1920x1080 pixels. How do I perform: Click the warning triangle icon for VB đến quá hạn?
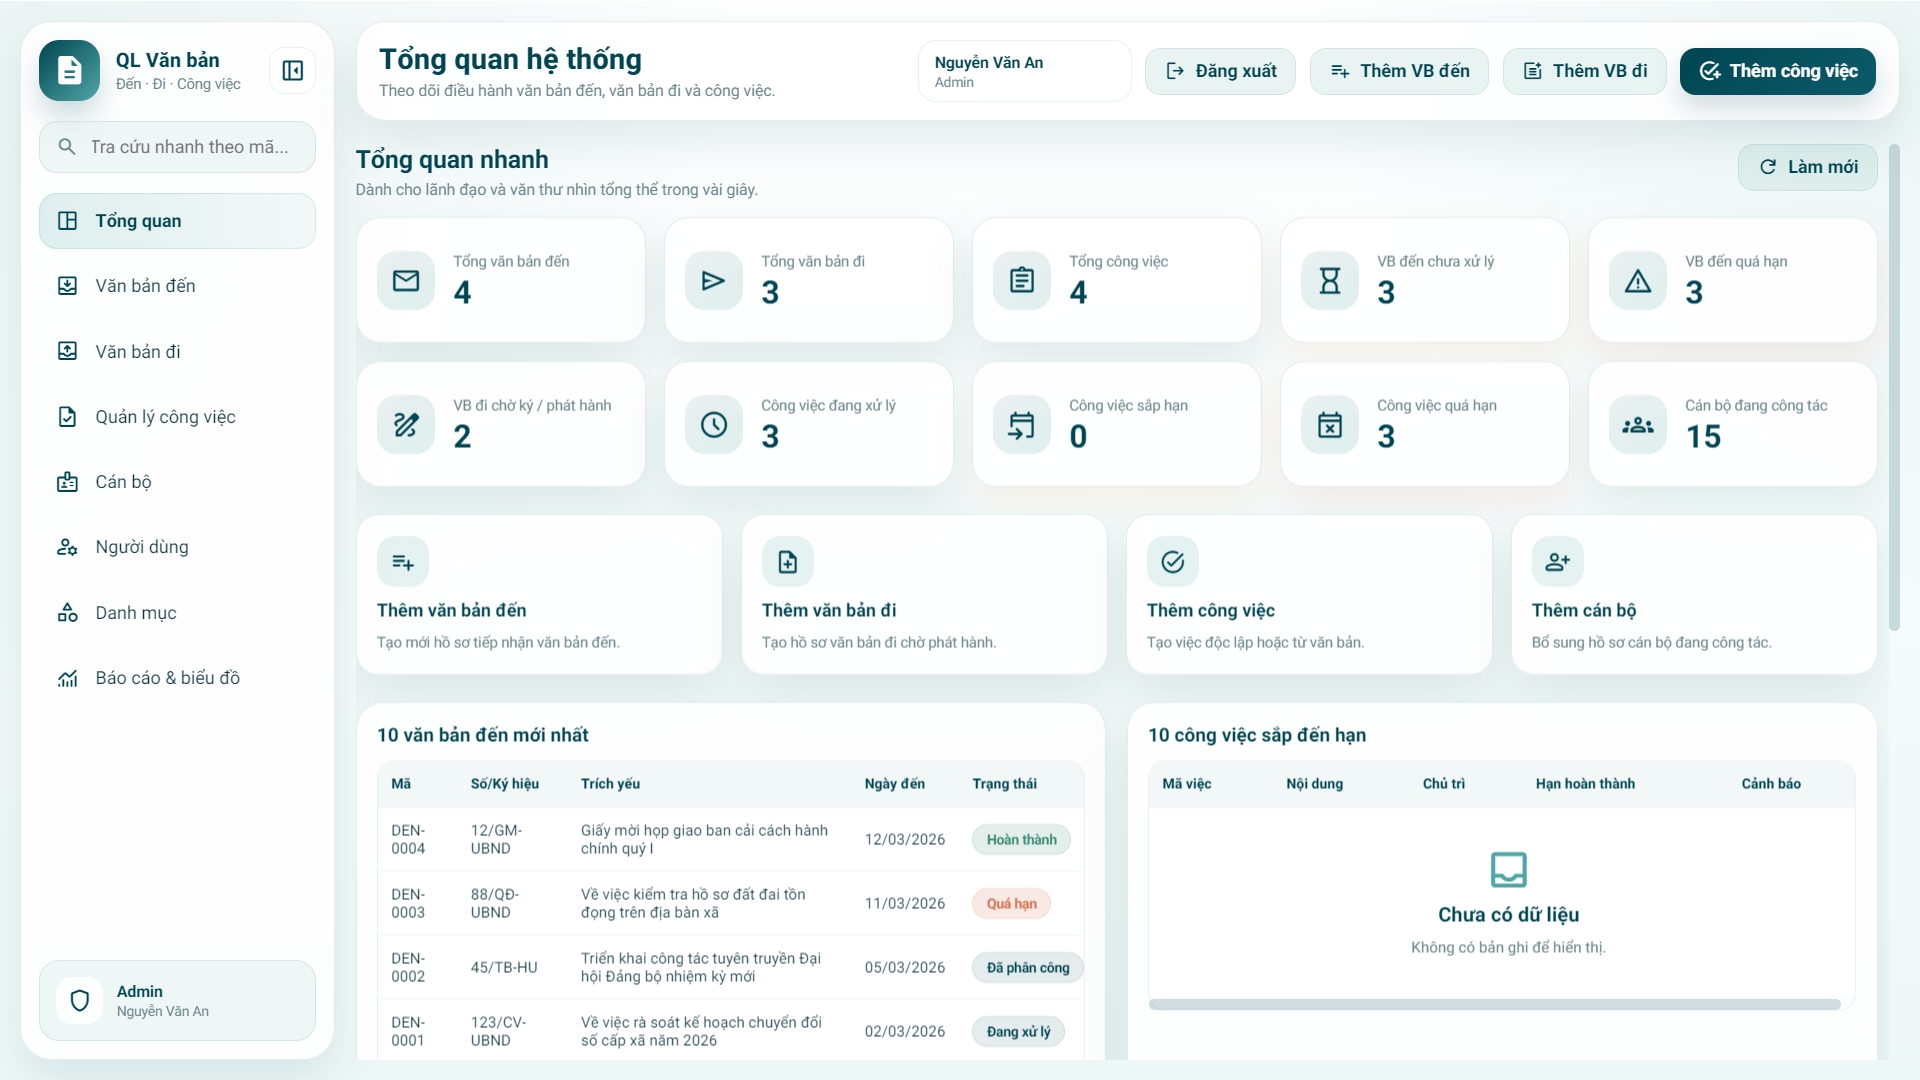(x=1637, y=281)
